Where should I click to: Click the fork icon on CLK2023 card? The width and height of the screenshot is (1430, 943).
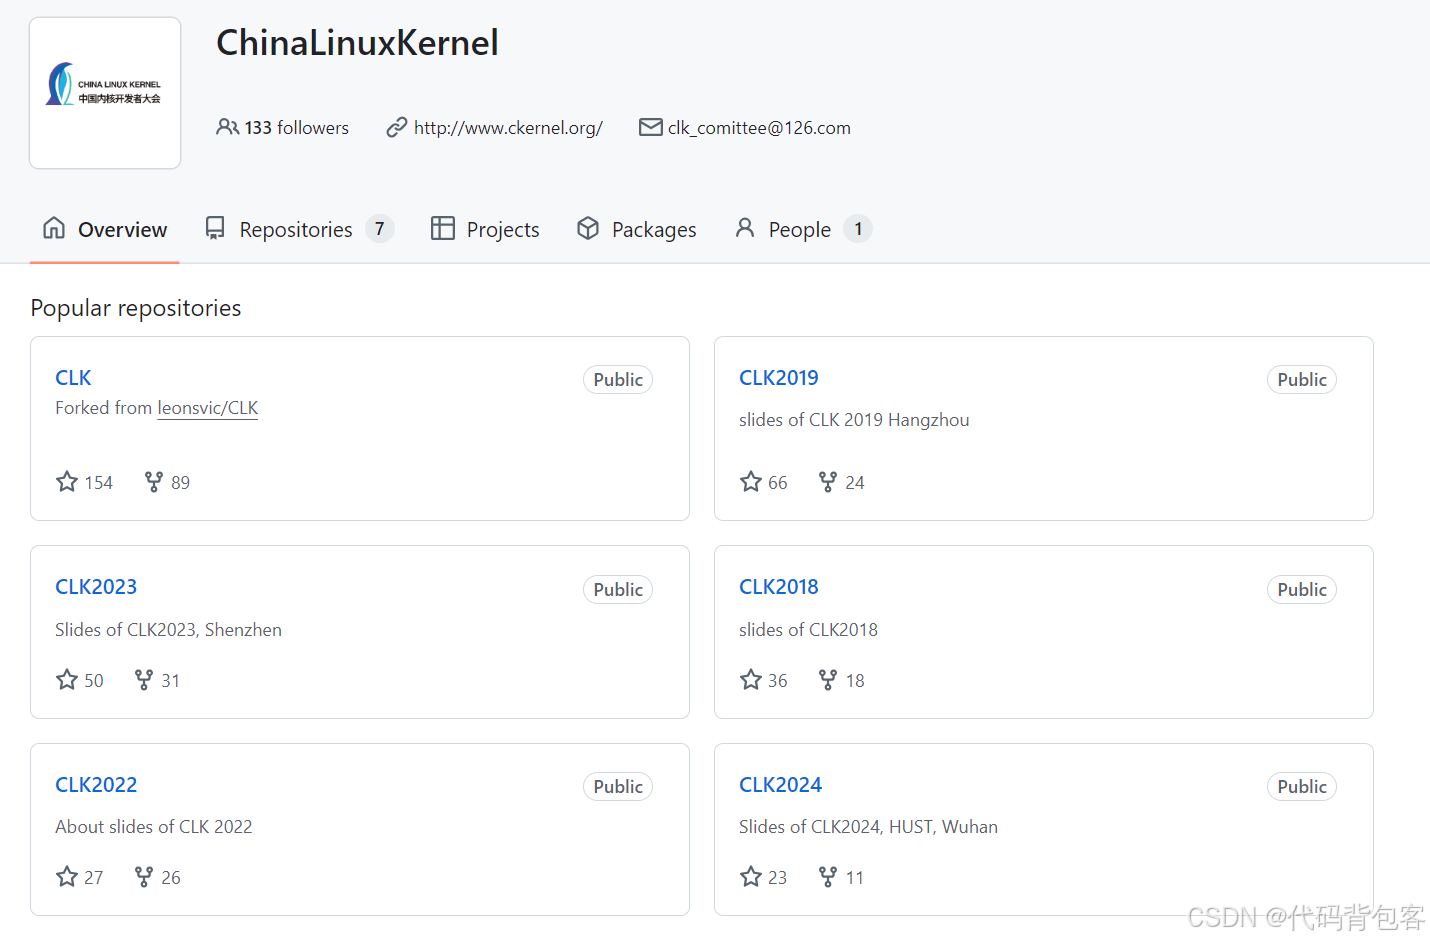tap(144, 680)
